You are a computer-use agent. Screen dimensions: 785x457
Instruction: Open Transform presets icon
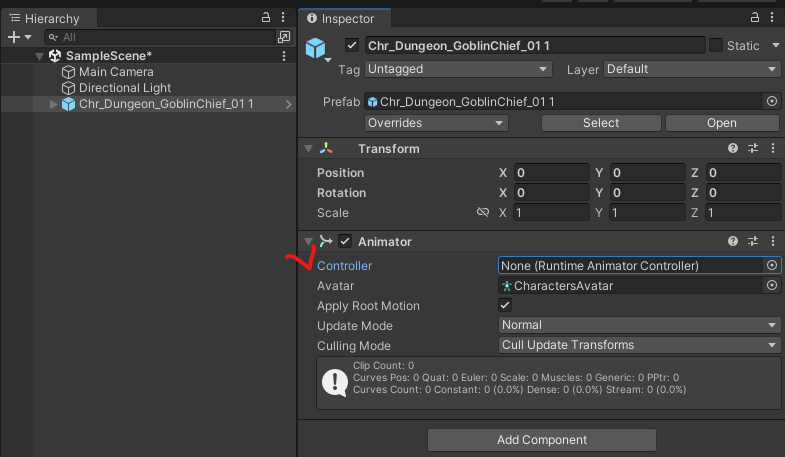pos(753,148)
